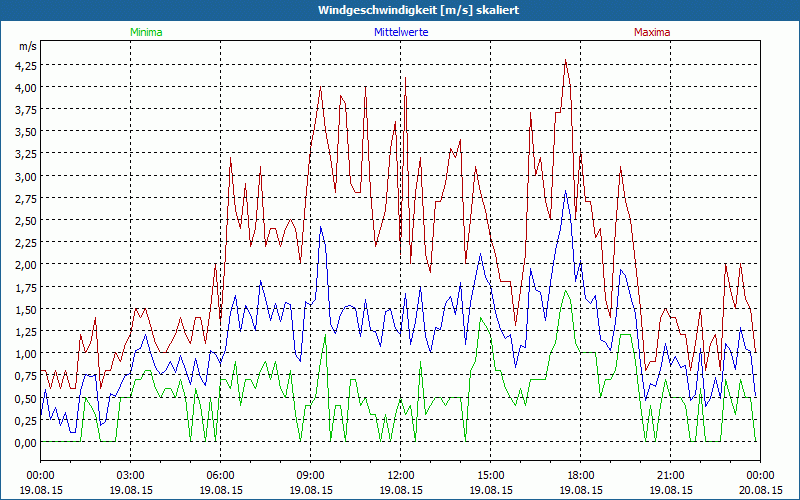
Task: Click the 1,25 y-axis value
Action: tap(26, 332)
